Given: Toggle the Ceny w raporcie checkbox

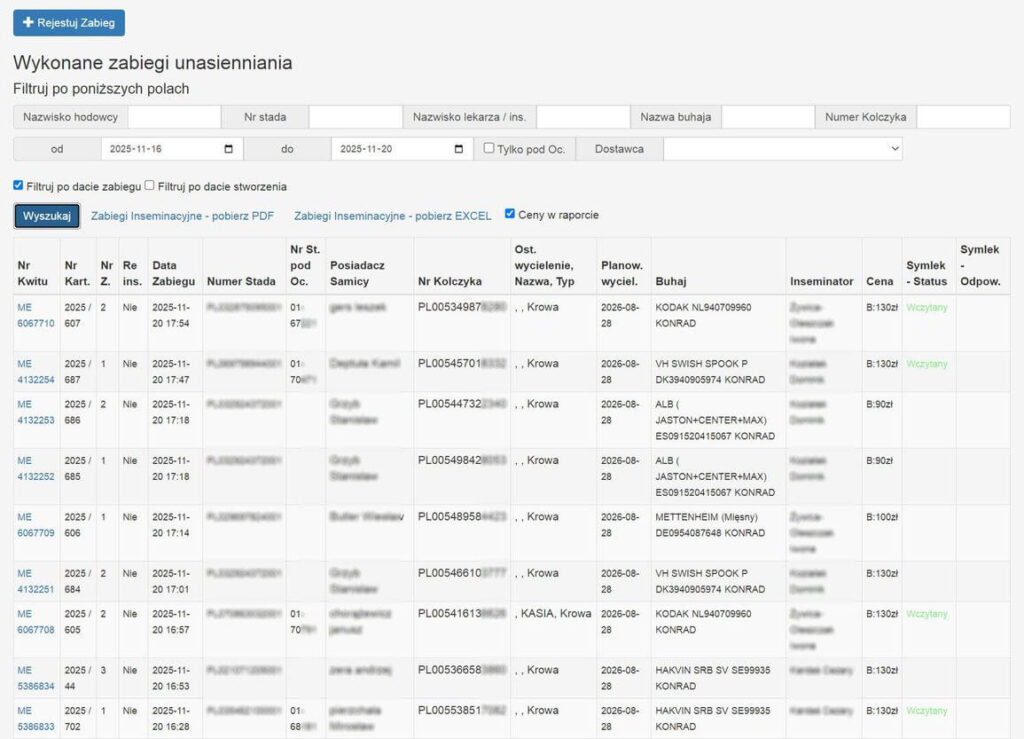Looking at the screenshot, I should (510, 214).
